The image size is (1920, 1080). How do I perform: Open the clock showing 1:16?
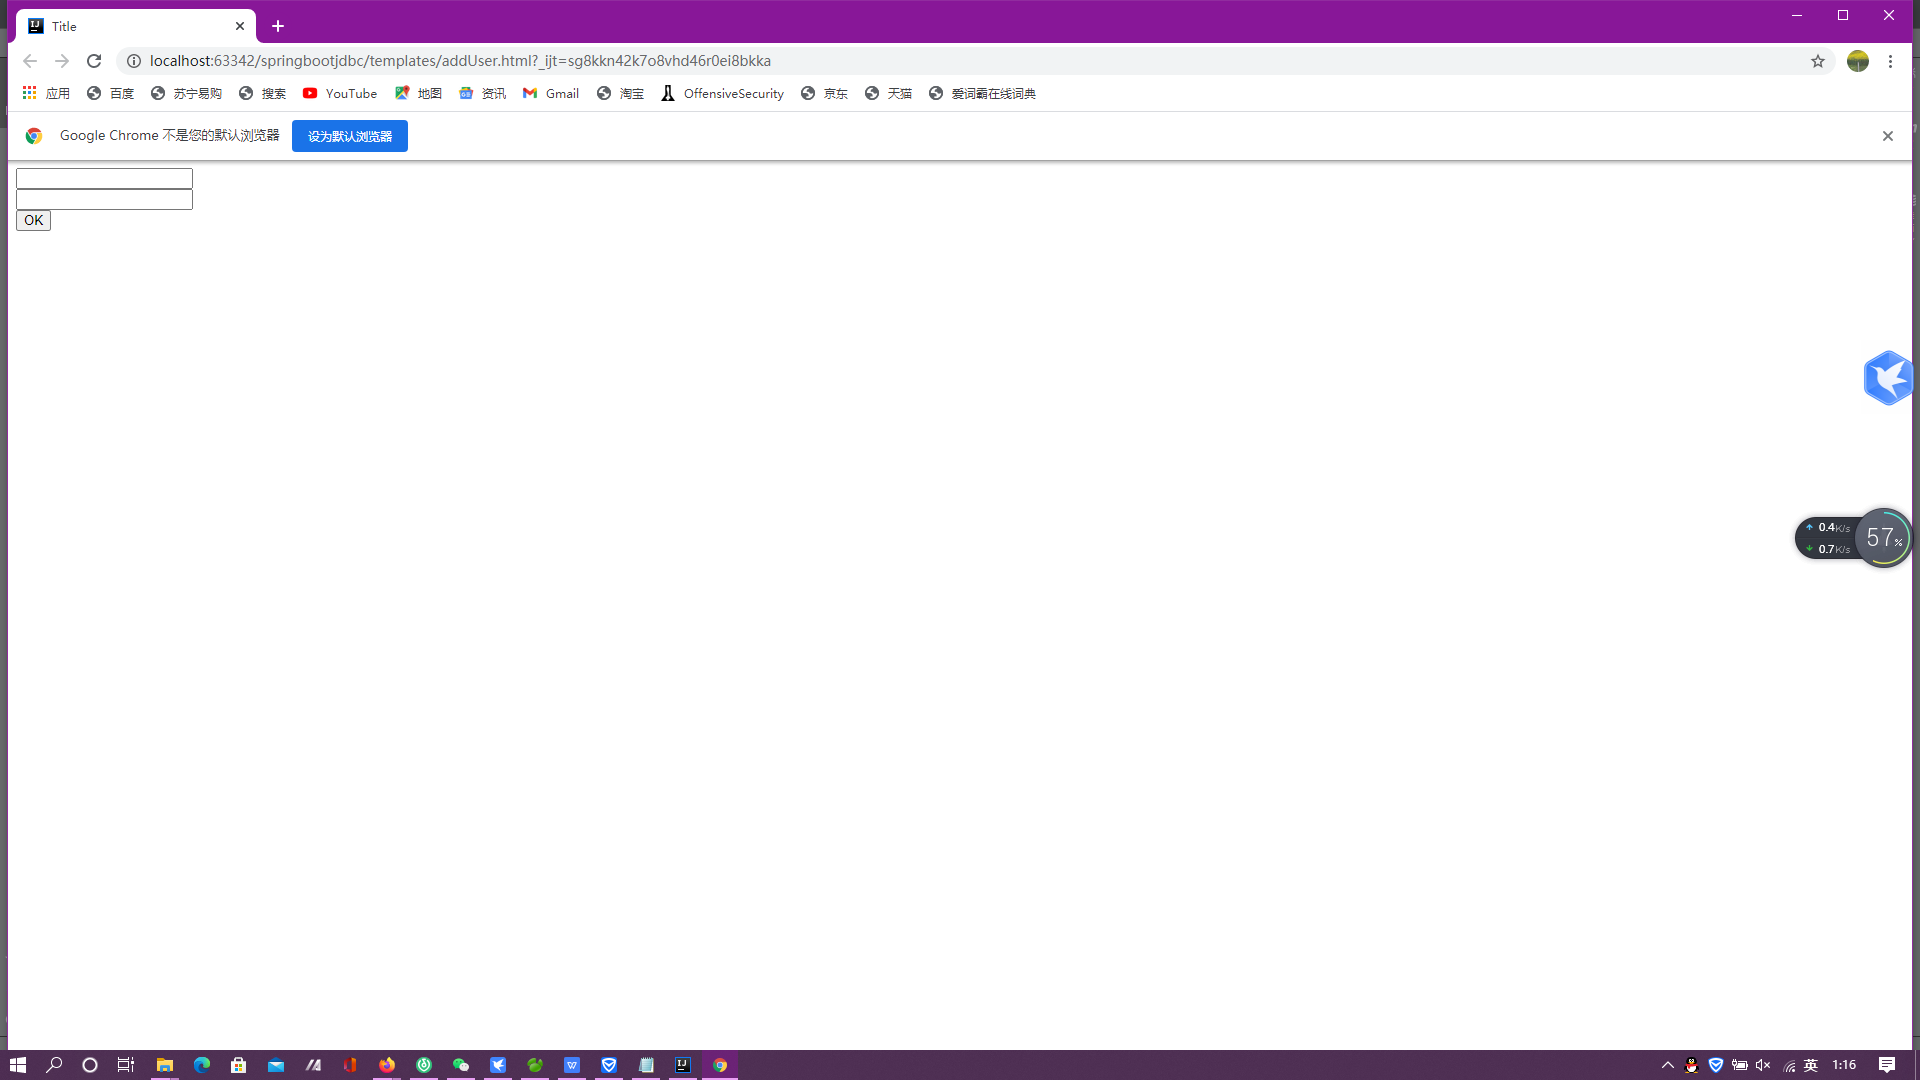click(1845, 1065)
